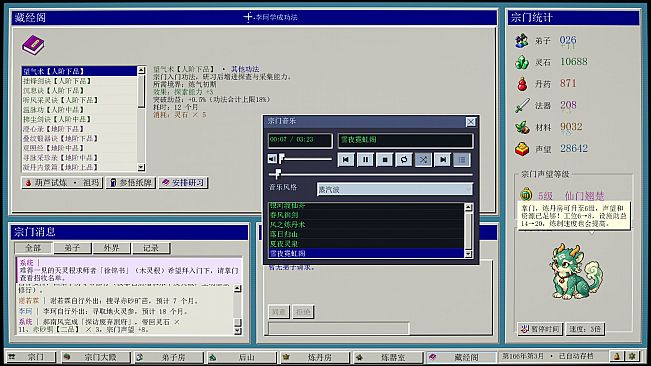Select 凝丹内景篇【地阶上品】
Viewport: 651px width, 366px height.
(79, 167)
